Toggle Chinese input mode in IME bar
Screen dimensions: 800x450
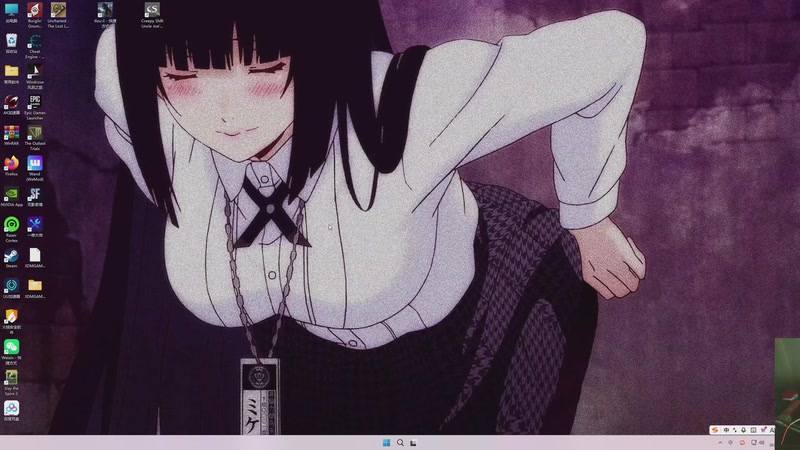tap(726, 430)
